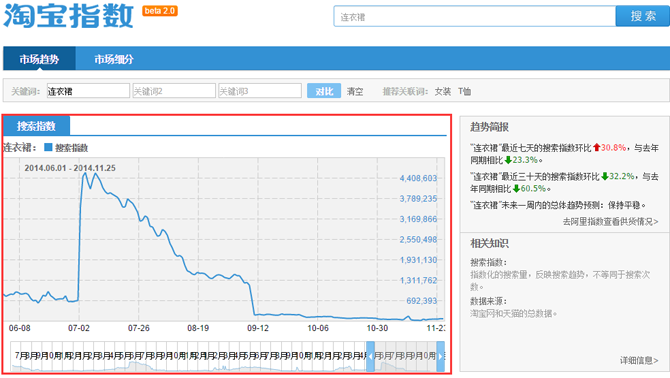Click y-axis value 3,789,235

[418, 199]
